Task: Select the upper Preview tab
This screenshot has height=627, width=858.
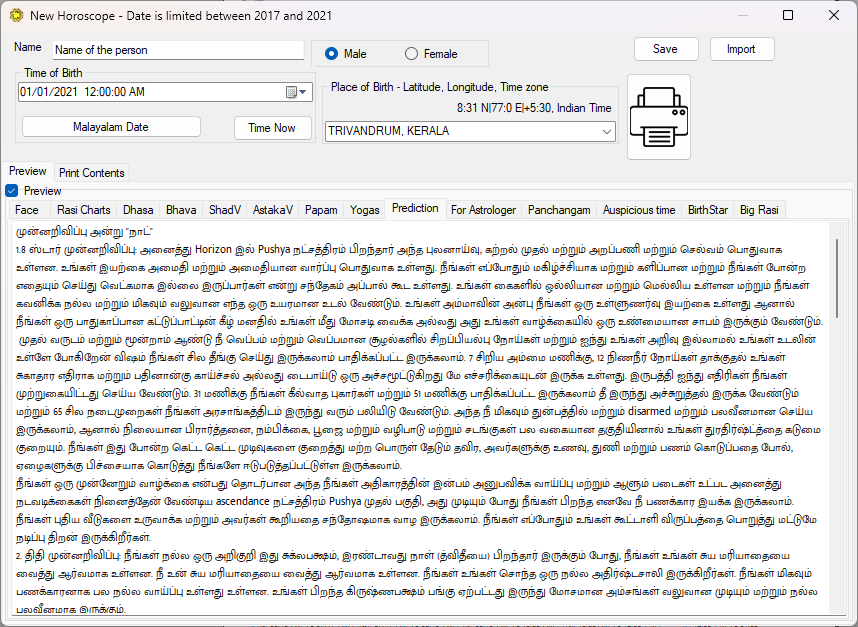Action: 27,171
